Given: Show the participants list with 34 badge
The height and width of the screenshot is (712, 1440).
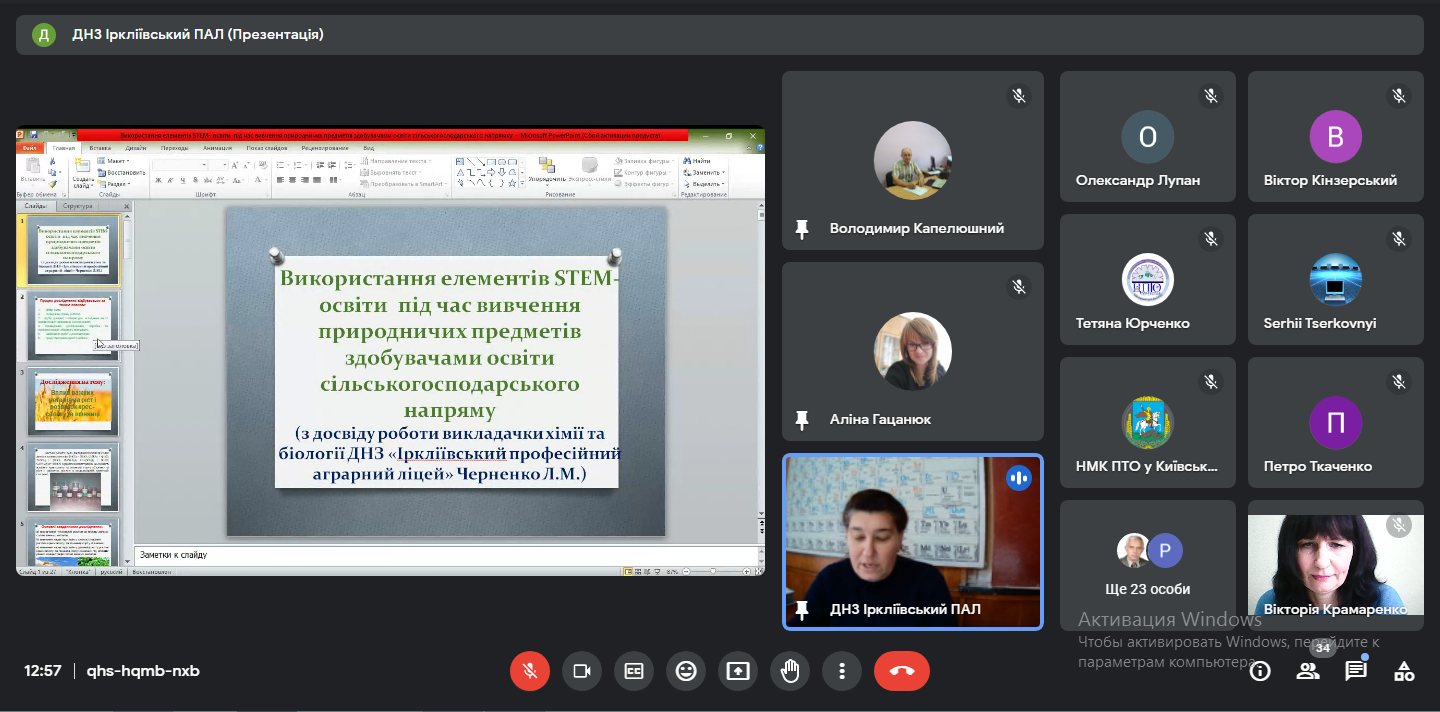Looking at the screenshot, I should click(1308, 671).
